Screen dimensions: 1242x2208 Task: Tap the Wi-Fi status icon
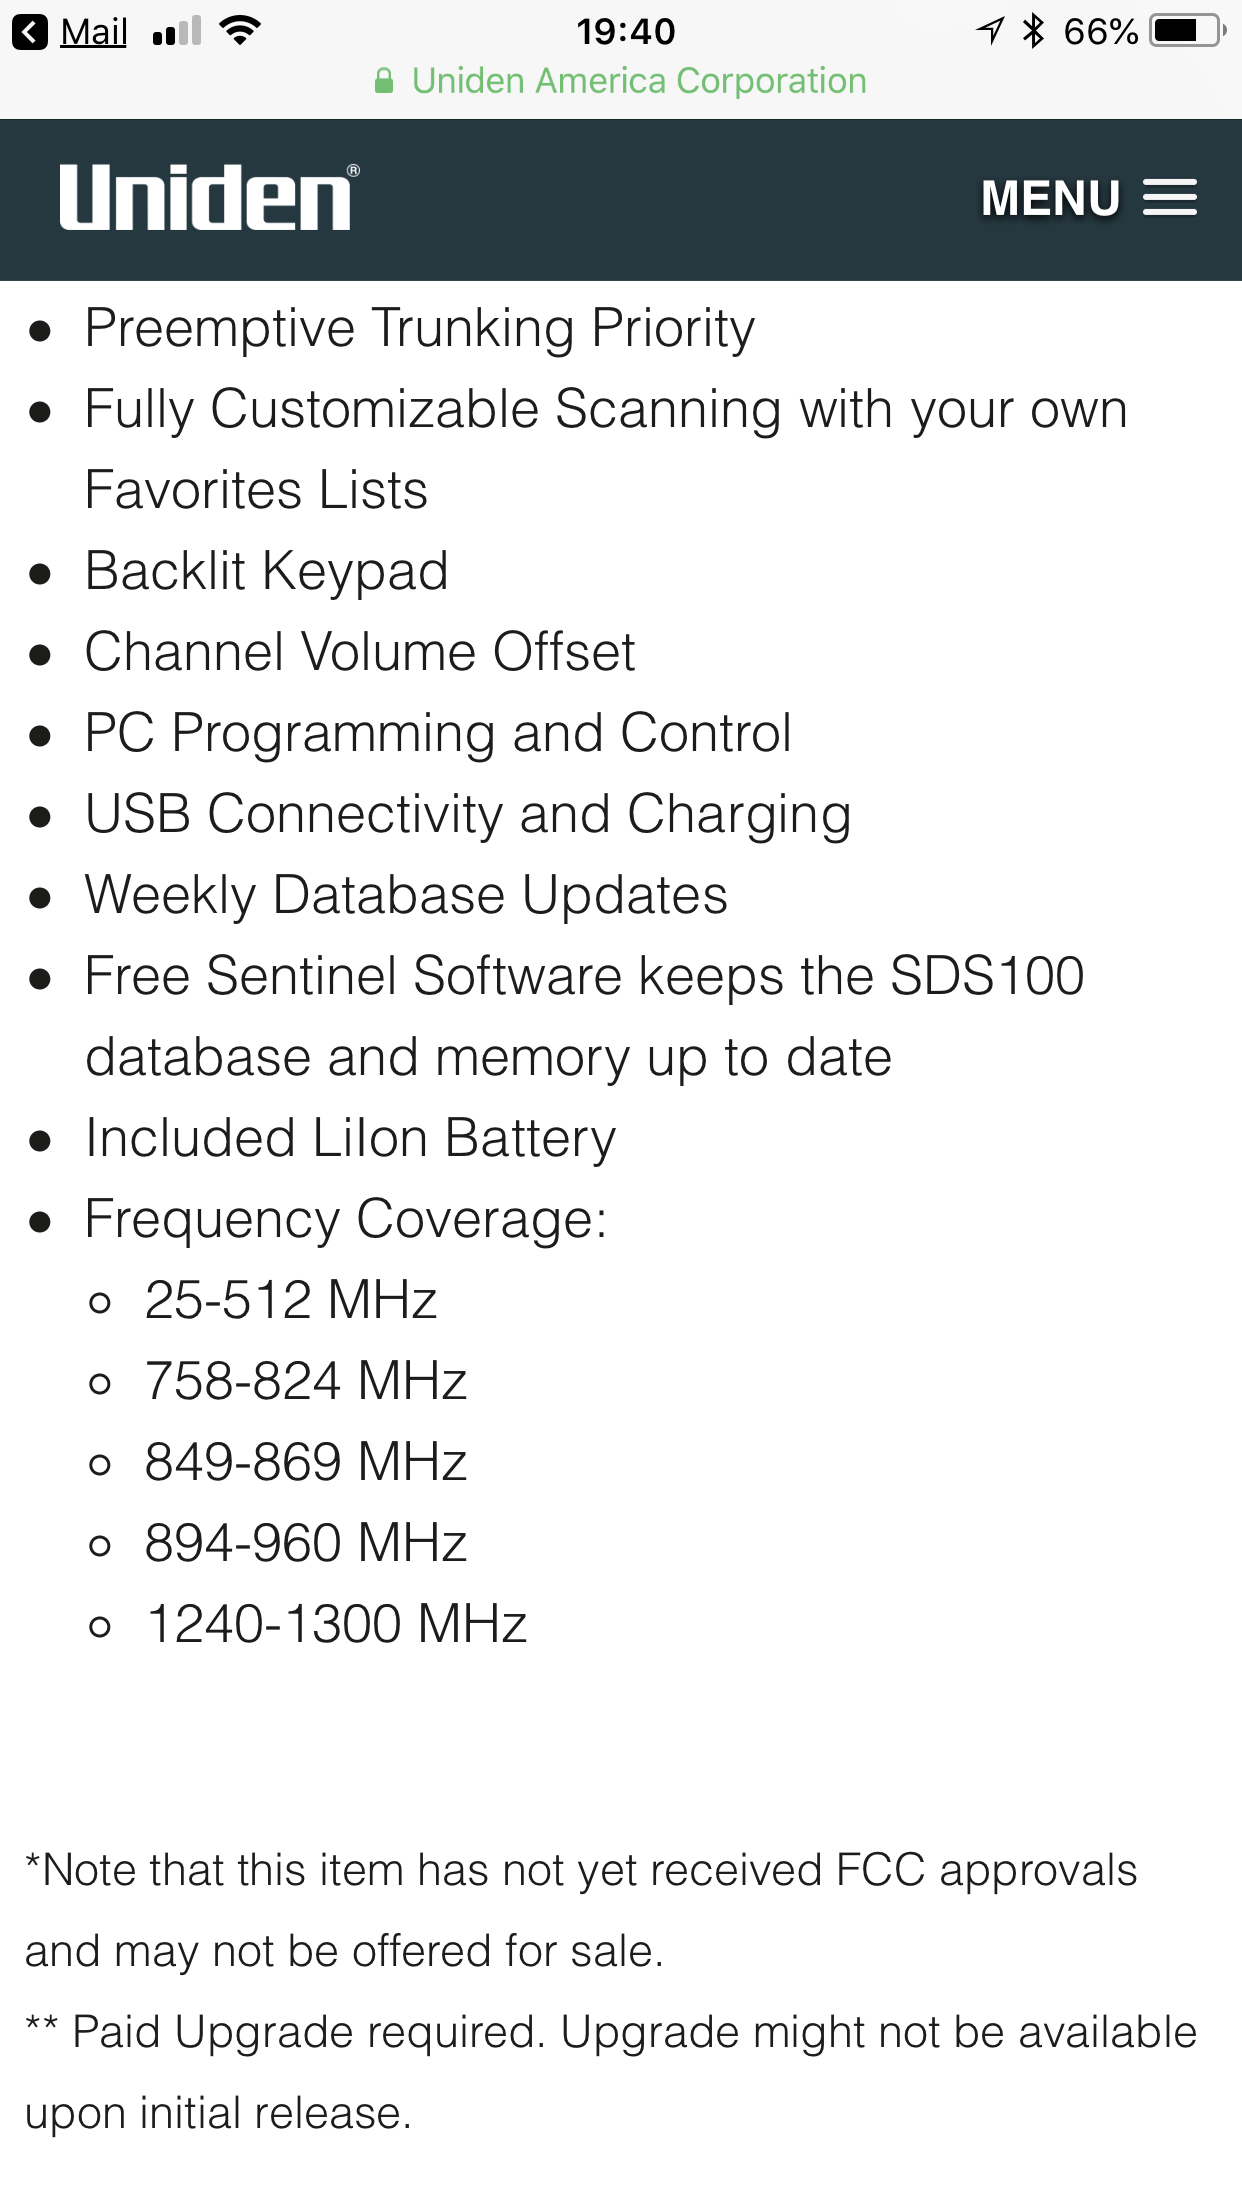coord(241,31)
